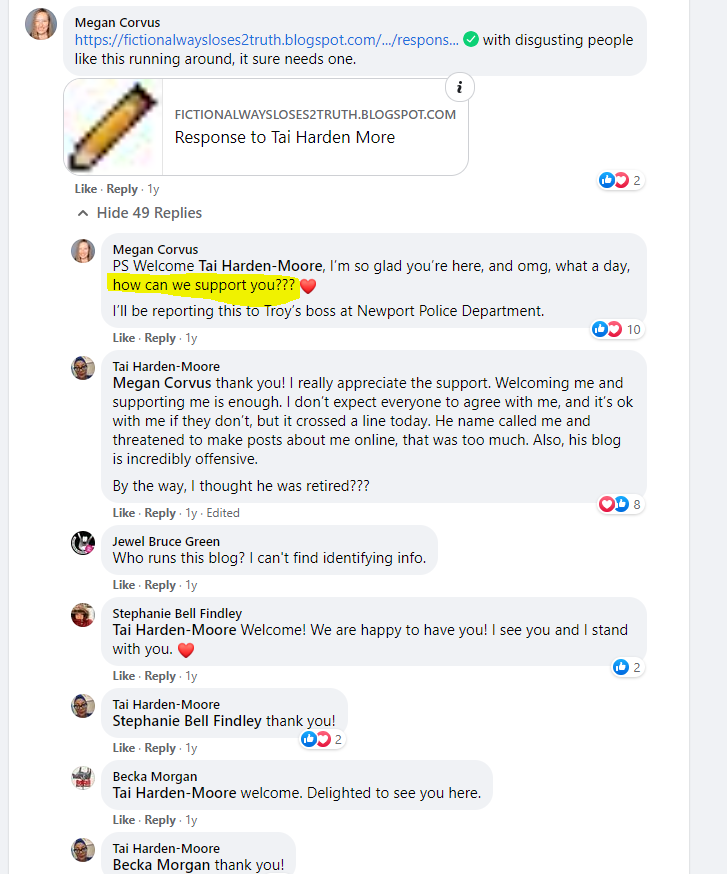Click the info icon on link preview
Viewport: 727px width, 874px height.
tap(460, 88)
